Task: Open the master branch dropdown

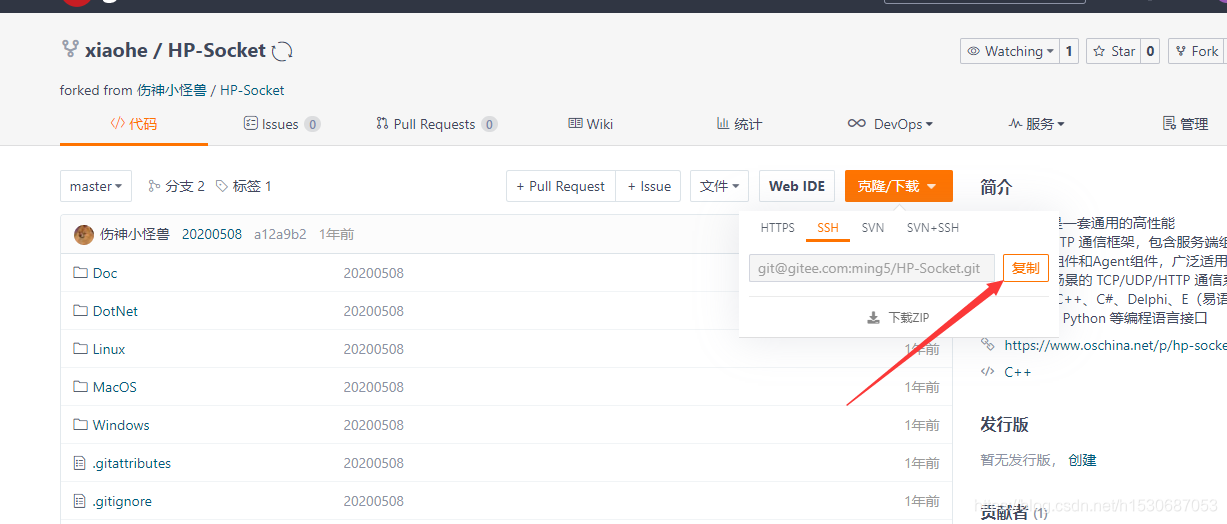Action: [x=96, y=186]
